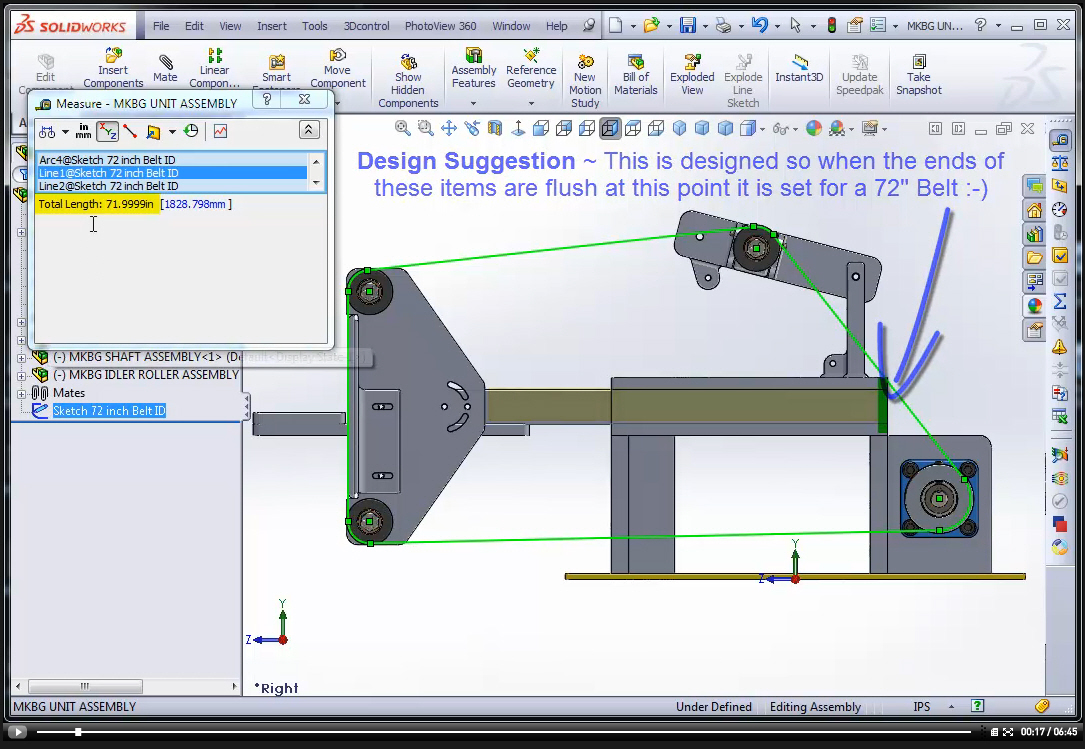Save the document with the floppy disk icon
This screenshot has height=749, width=1085.
tap(688, 26)
